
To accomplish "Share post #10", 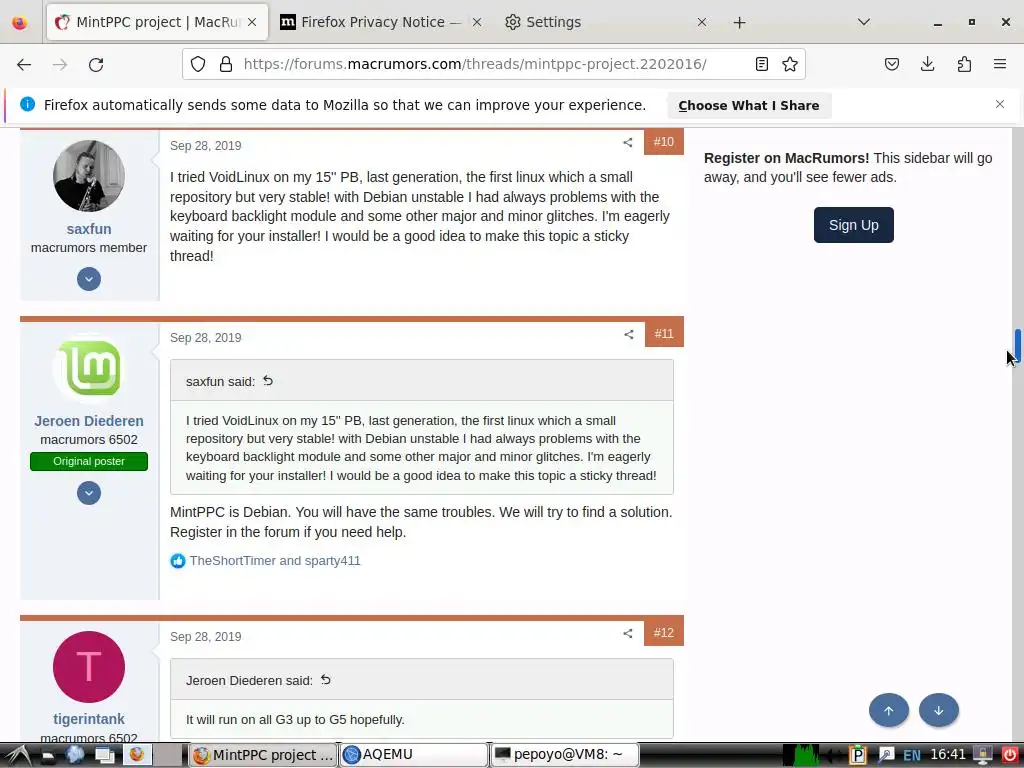I will click(x=628, y=142).
